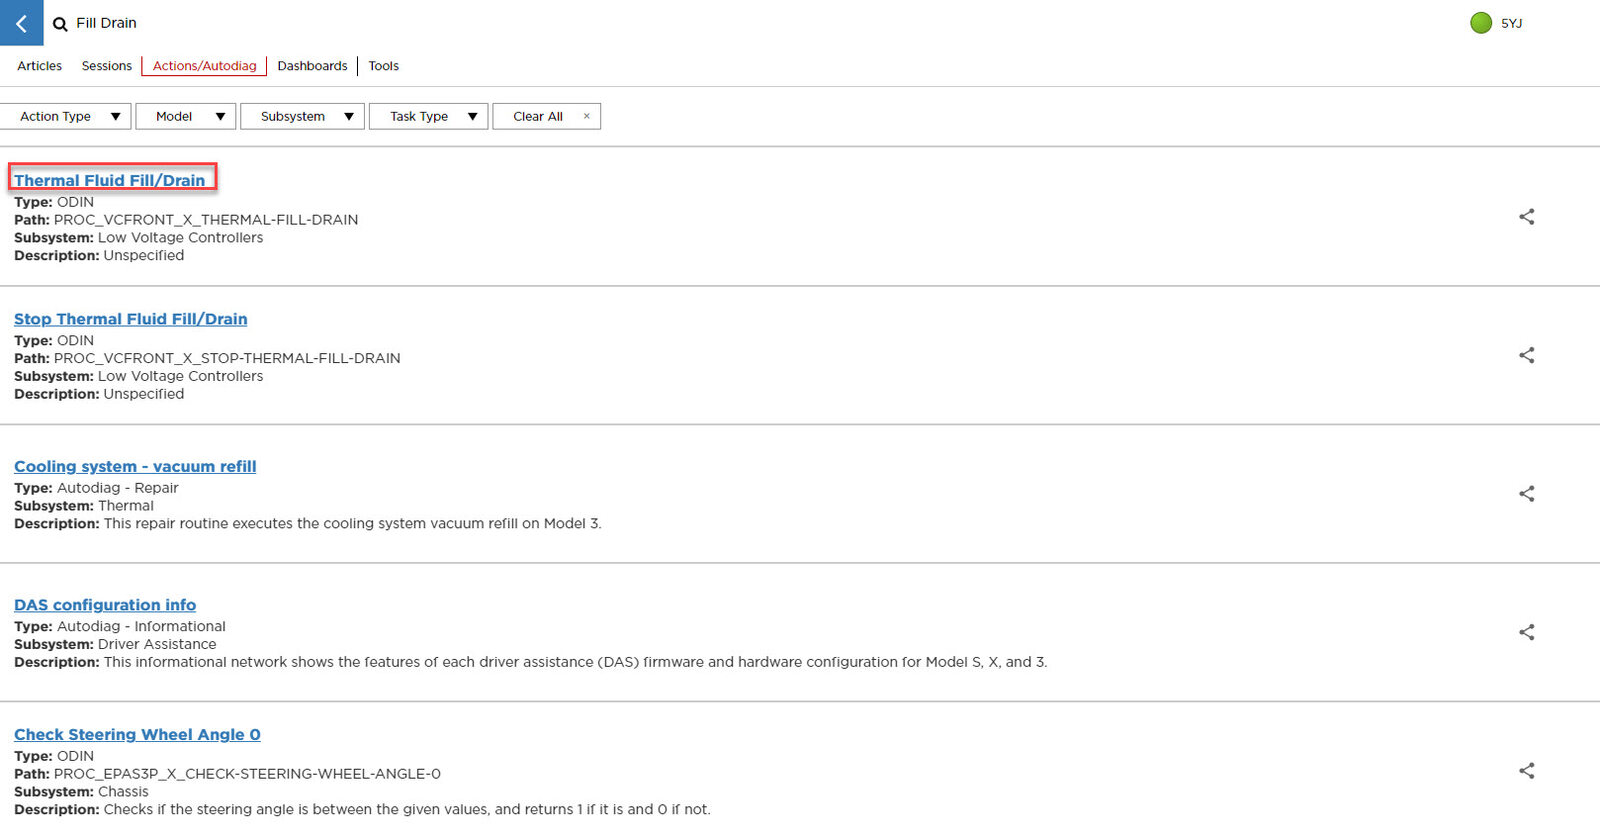Open the Task Type dropdown
This screenshot has height=837, width=1600.
[428, 117]
